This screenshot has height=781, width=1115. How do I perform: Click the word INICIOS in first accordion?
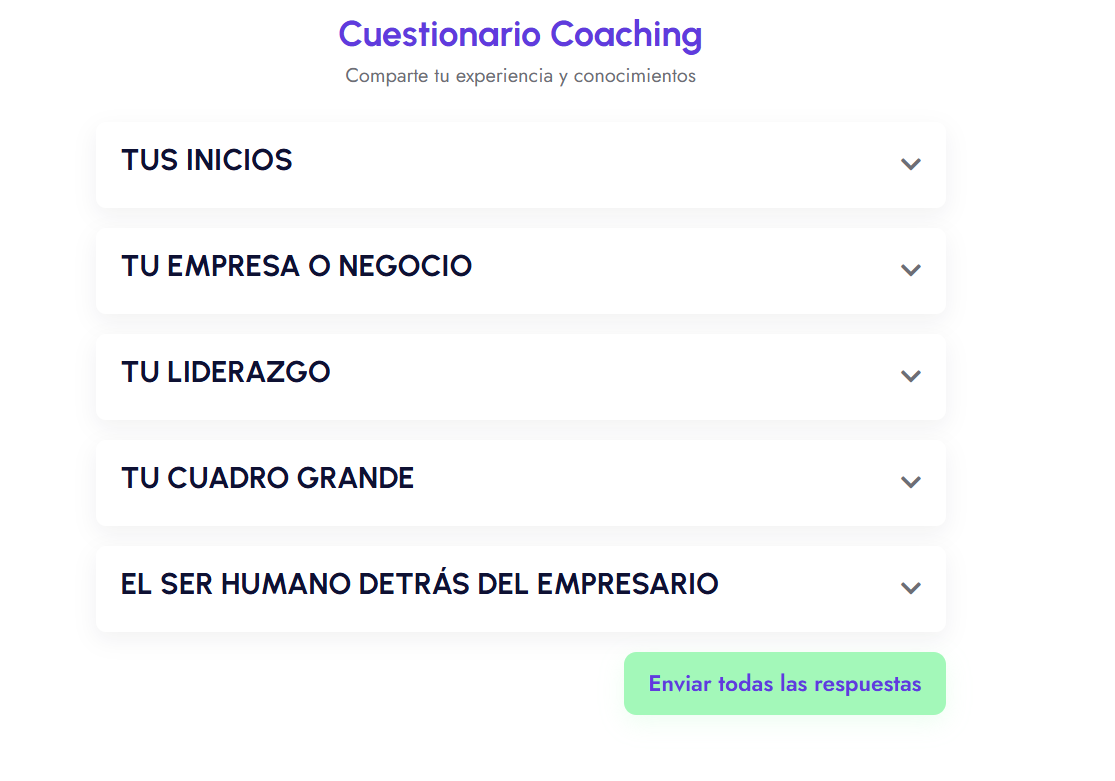click(x=239, y=160)
